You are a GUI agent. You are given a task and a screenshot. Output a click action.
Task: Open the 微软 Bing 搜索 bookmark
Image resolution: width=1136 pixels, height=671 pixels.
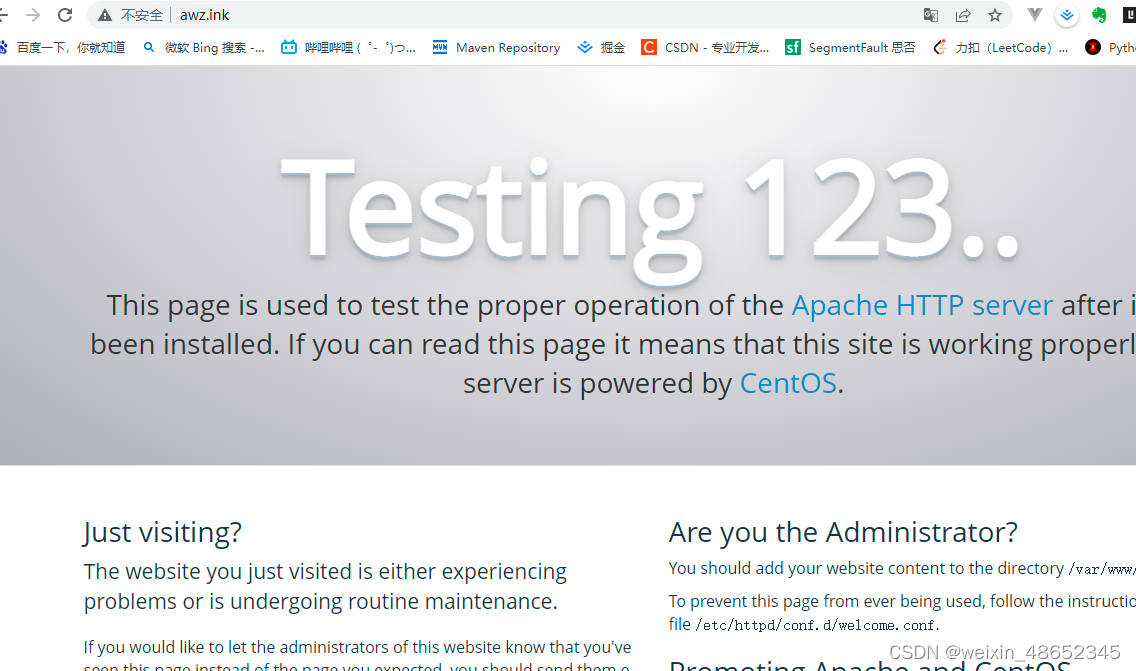204,48
